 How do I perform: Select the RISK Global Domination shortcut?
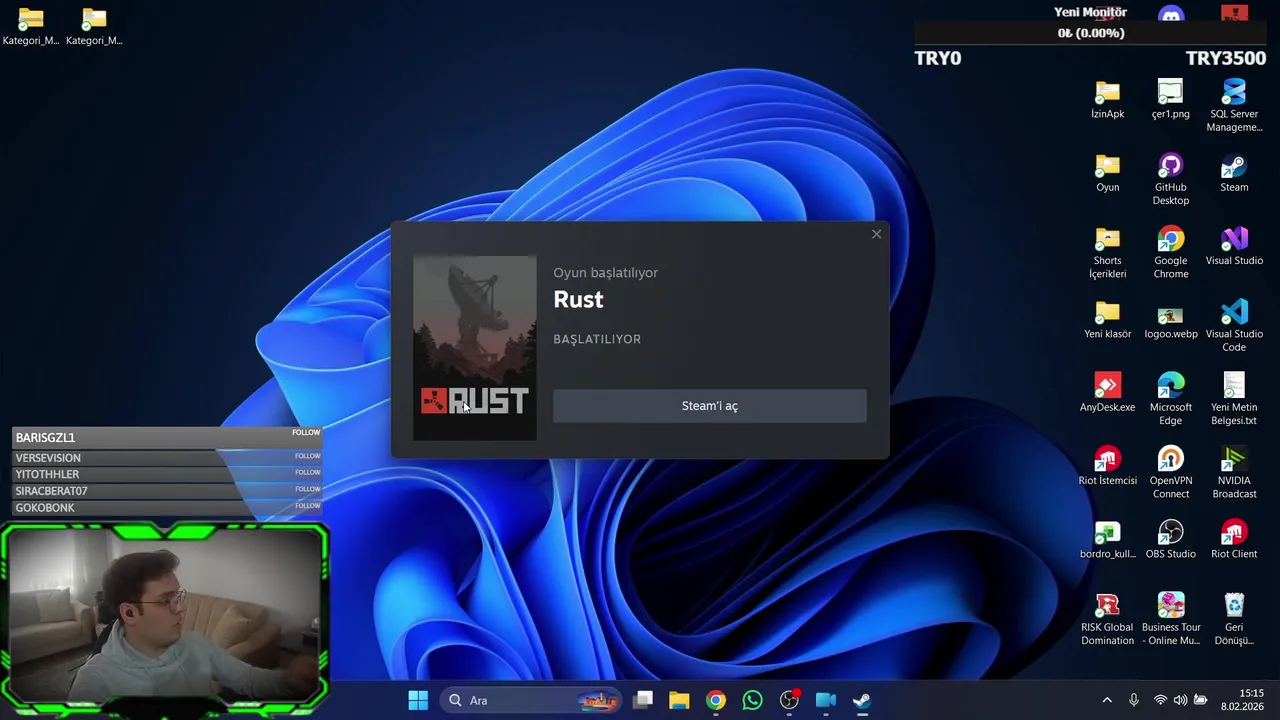tap(1107, 619)
